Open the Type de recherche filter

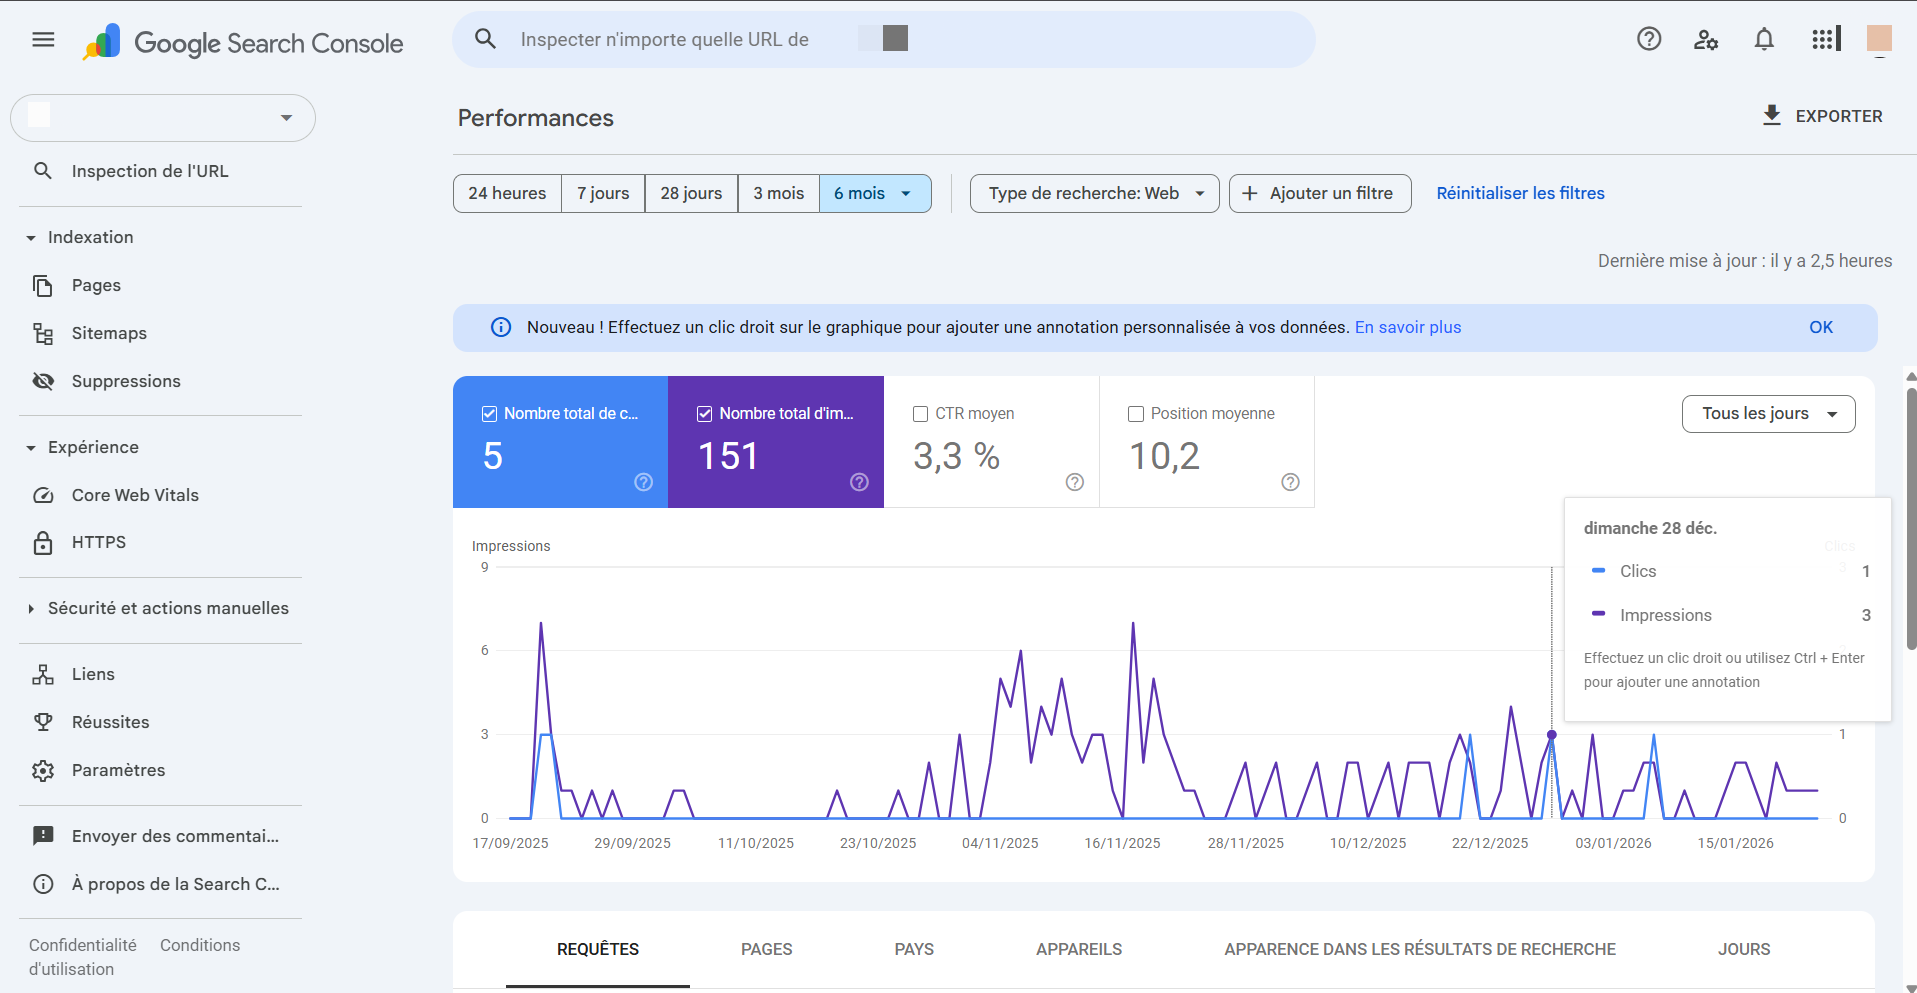tap(1093, 193)
